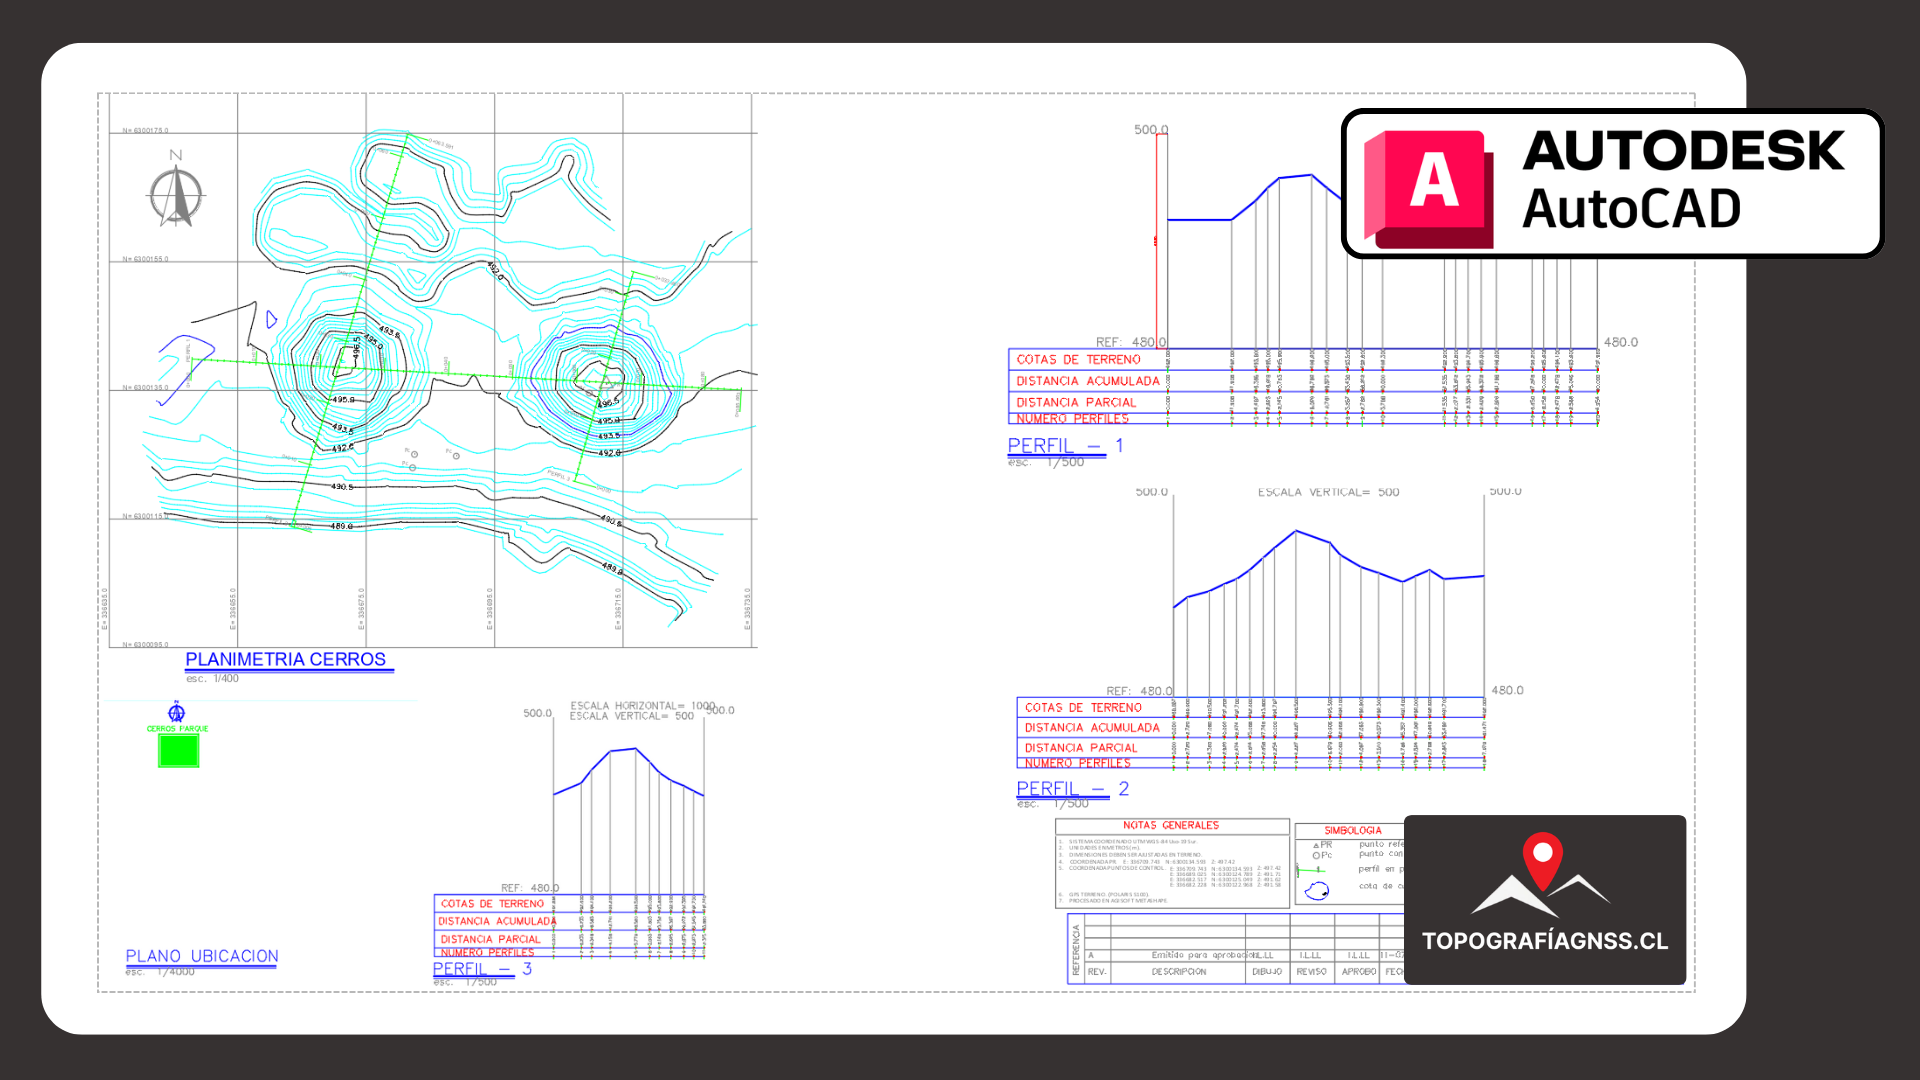The image size is (1920, 1080).
Task: Open the PLANO UBICACION link
Action: point(201,956)
